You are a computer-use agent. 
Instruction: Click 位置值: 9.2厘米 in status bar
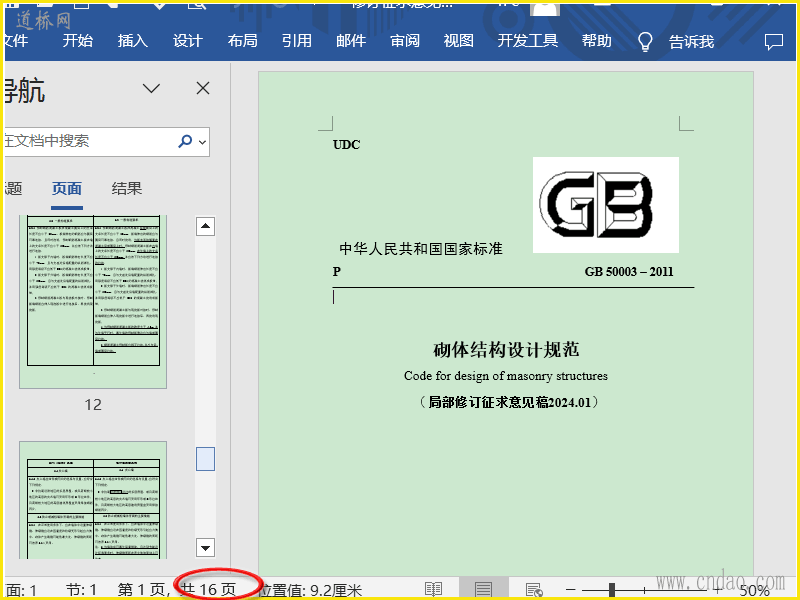pyautogui.click(x=310, y=591)
